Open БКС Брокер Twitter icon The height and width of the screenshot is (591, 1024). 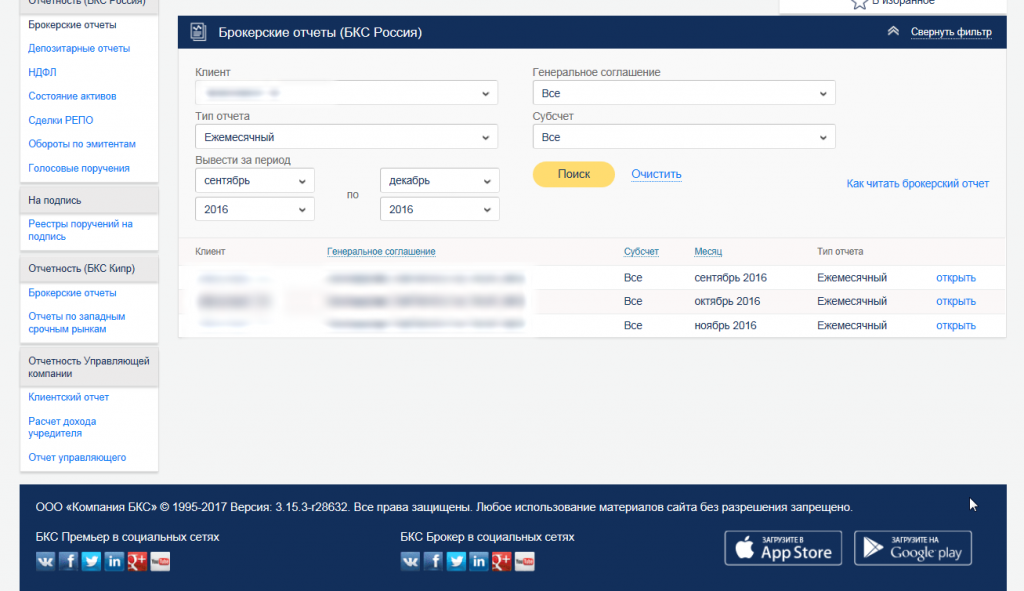click(x=456, y=561)
